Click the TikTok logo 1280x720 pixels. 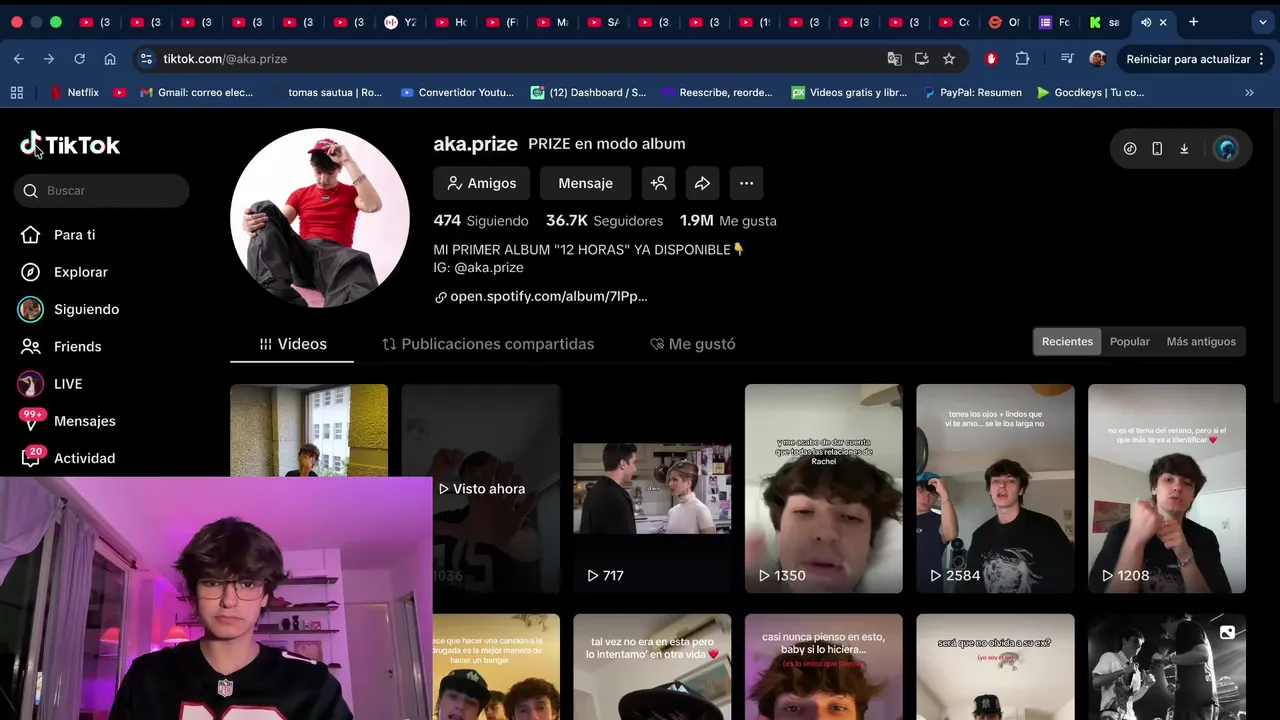point(70,145)
